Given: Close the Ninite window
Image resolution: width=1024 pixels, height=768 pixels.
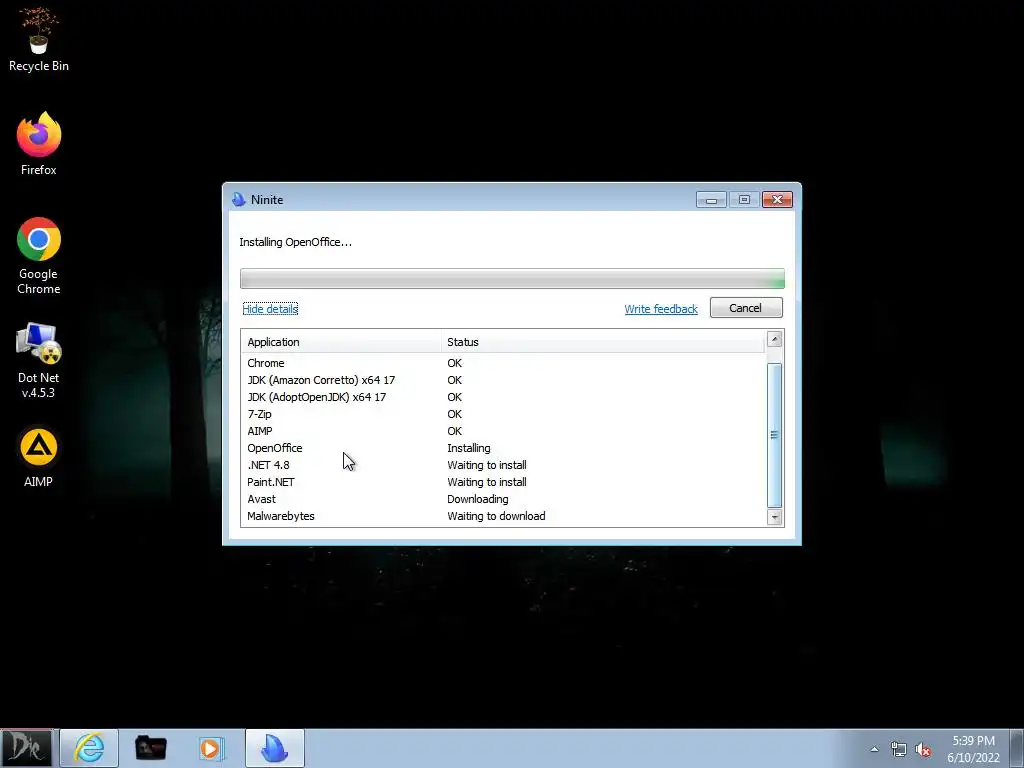Looking at the screenshot, I should pos(777,200).
